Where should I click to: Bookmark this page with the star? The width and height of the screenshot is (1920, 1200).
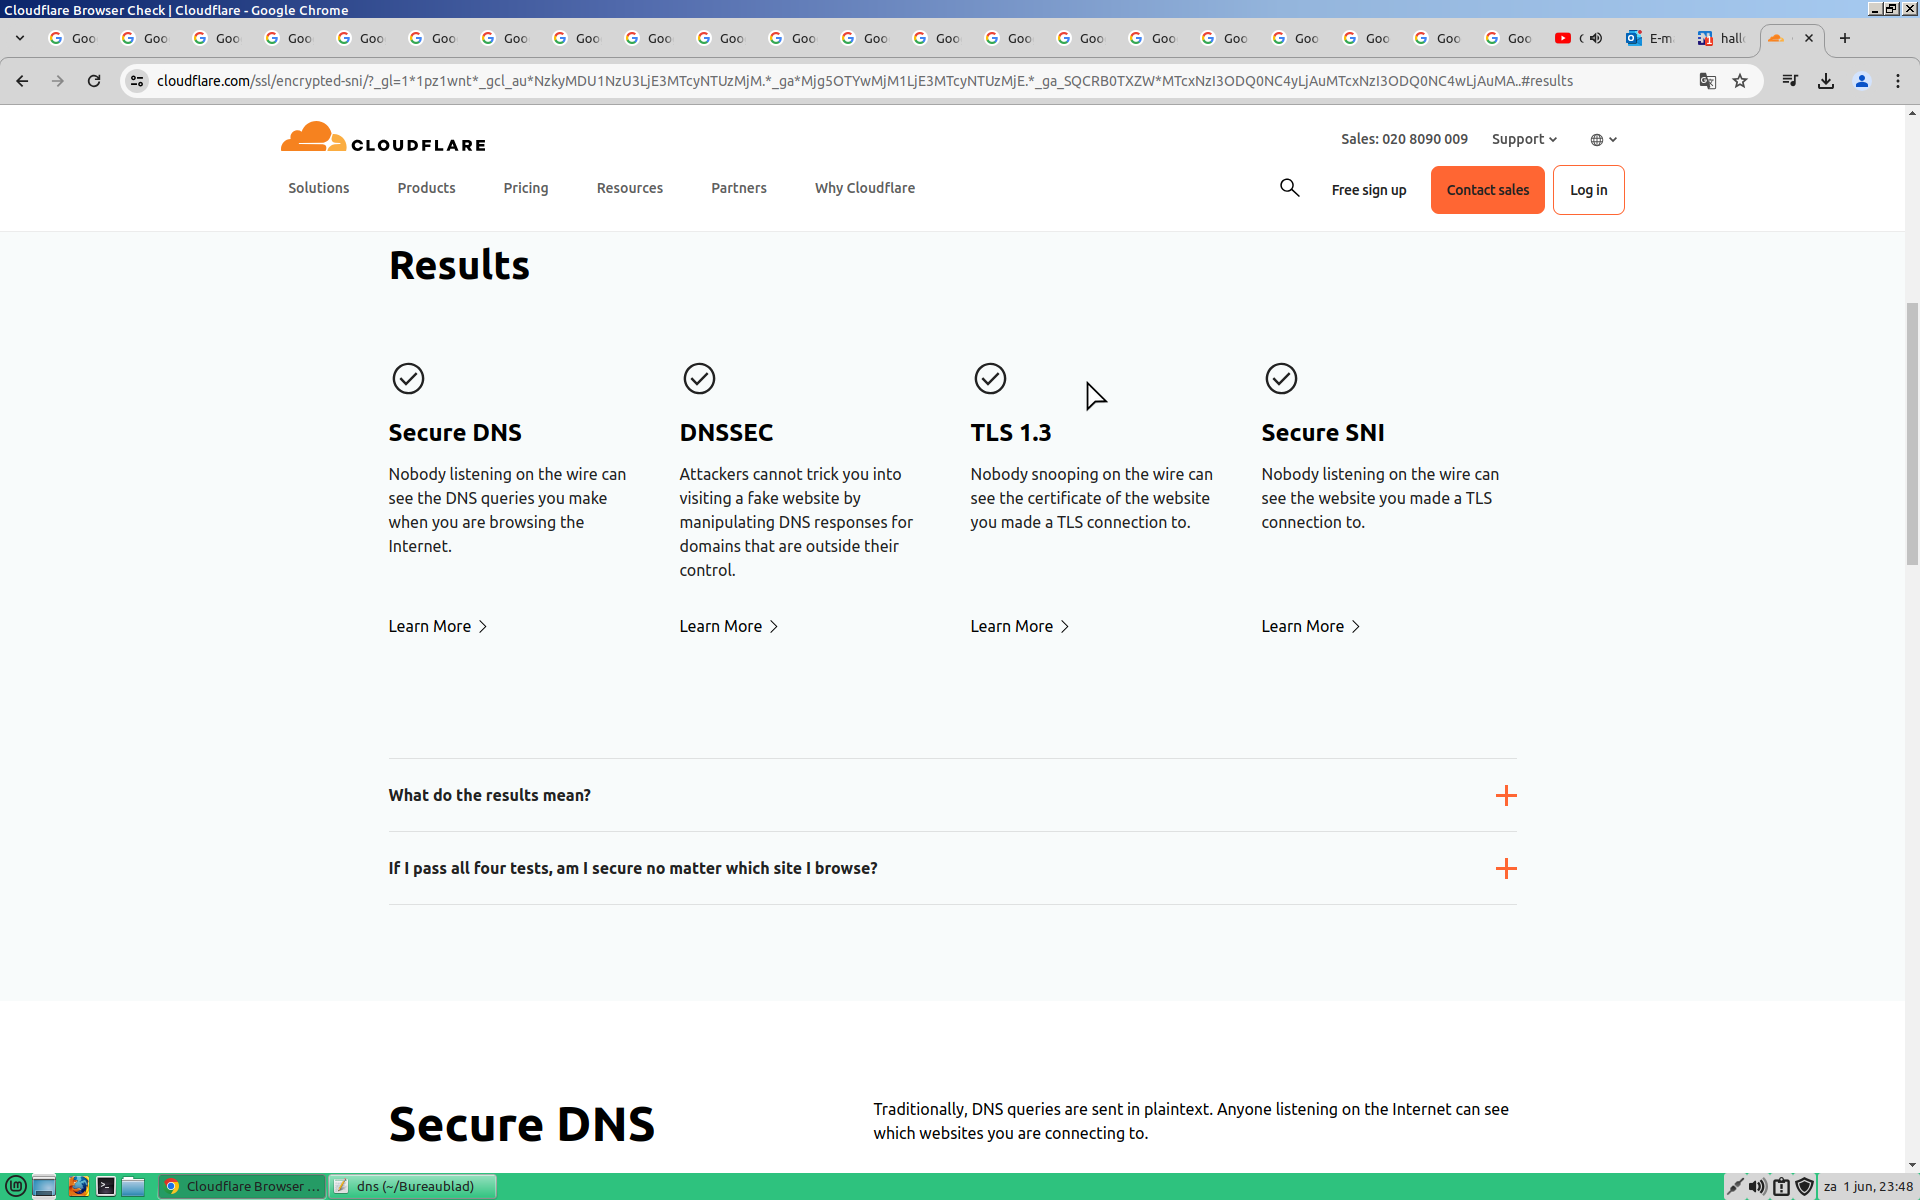[1740, 81]
